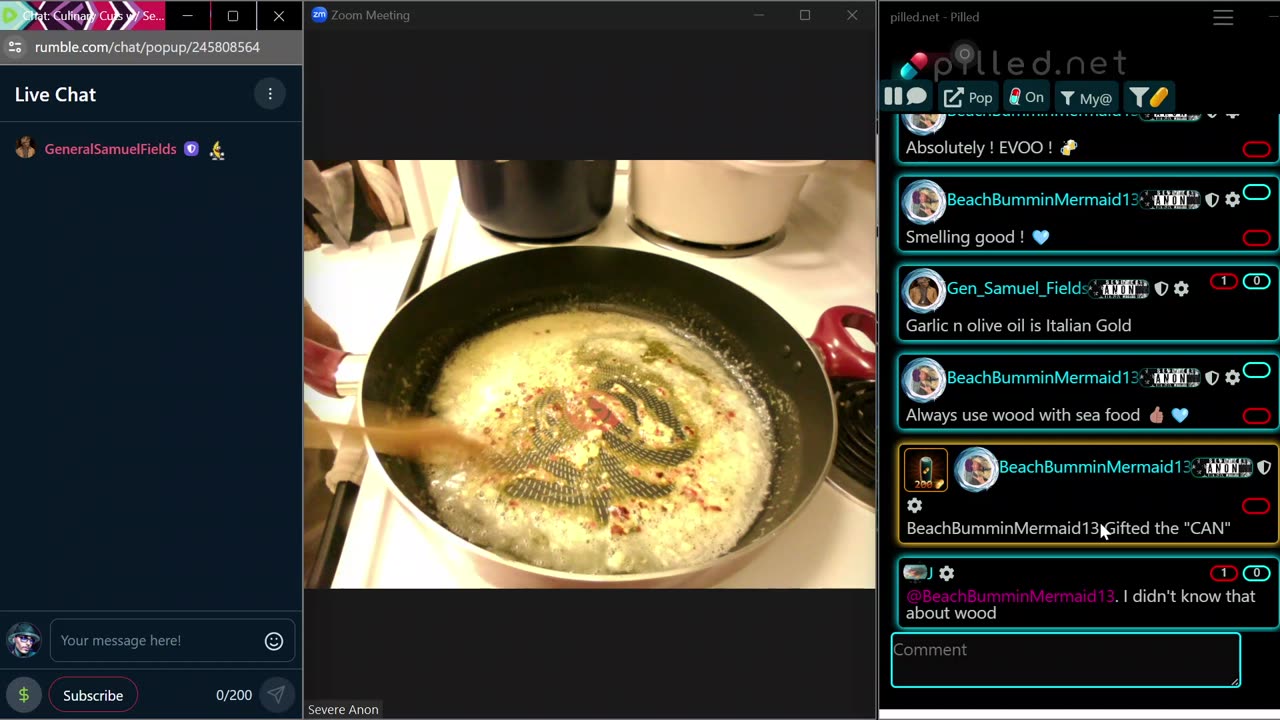Click BeachBumminMermaid13 name on 'Always use wood' message

pos(1043,377)
